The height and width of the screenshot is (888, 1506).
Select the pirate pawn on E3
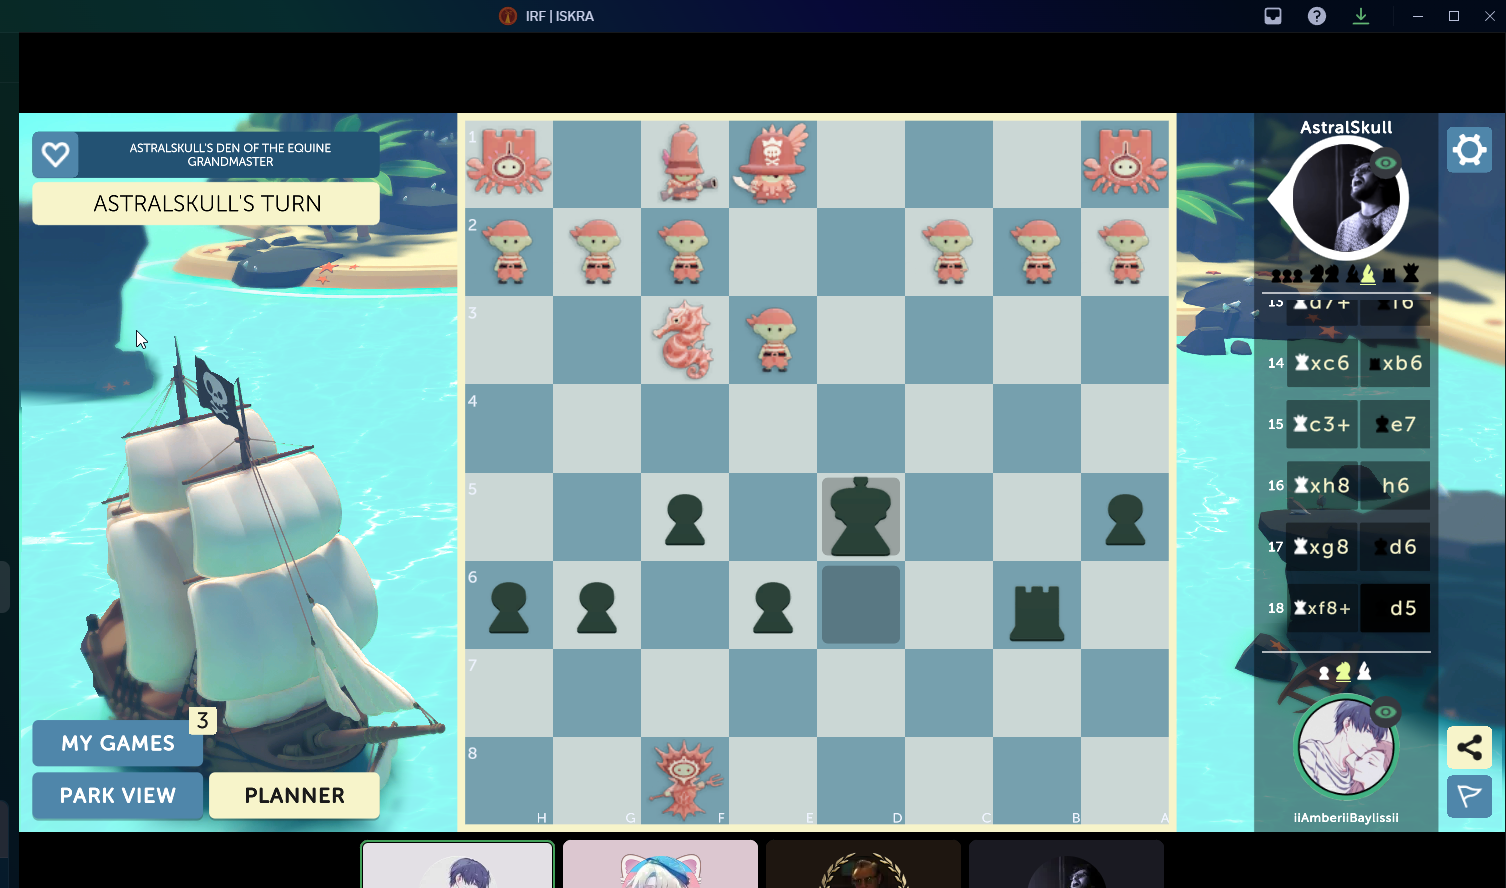coord(773,340)
